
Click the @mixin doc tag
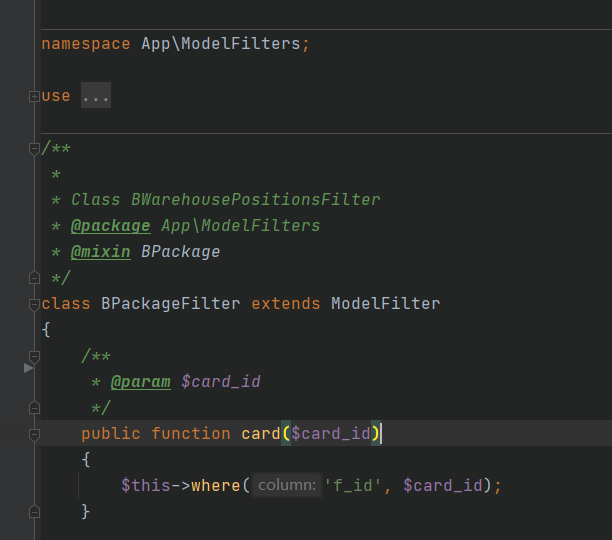101,252
